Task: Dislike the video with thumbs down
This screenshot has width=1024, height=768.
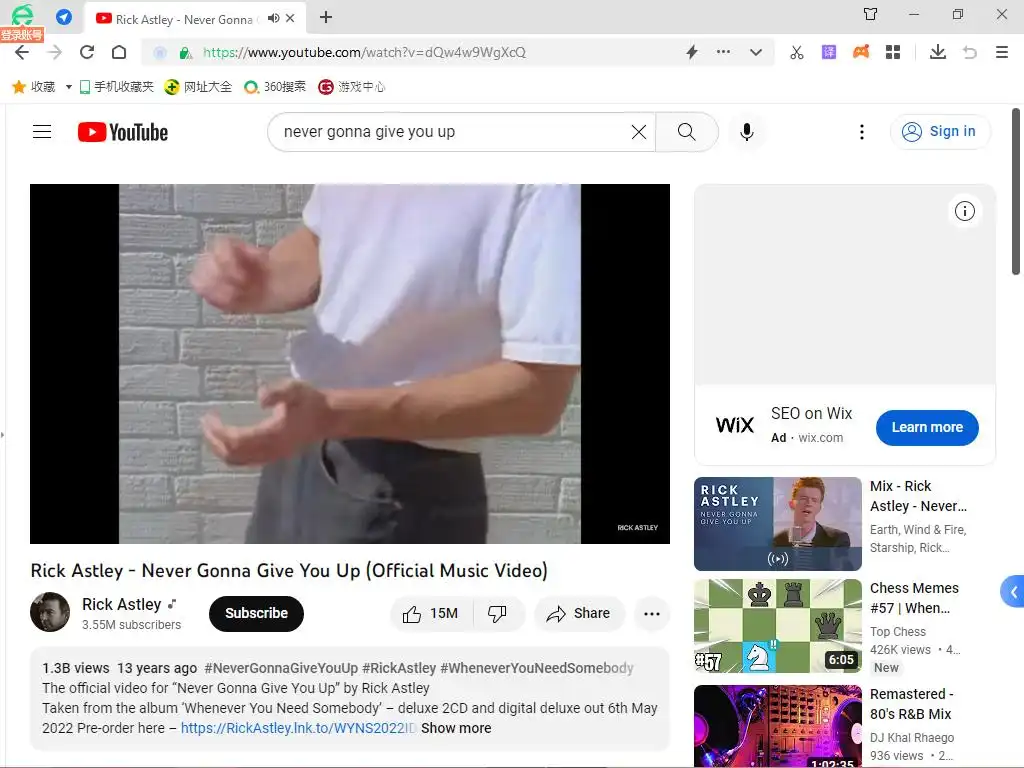Action: 498,614
